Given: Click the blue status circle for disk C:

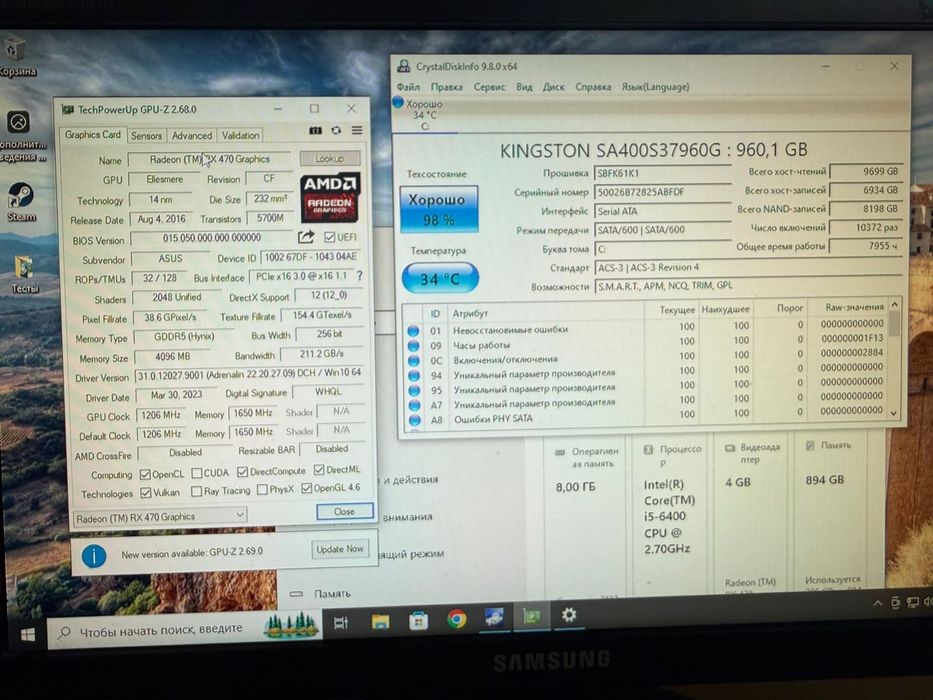Looking at the screenshot, I should click(398, 103).
